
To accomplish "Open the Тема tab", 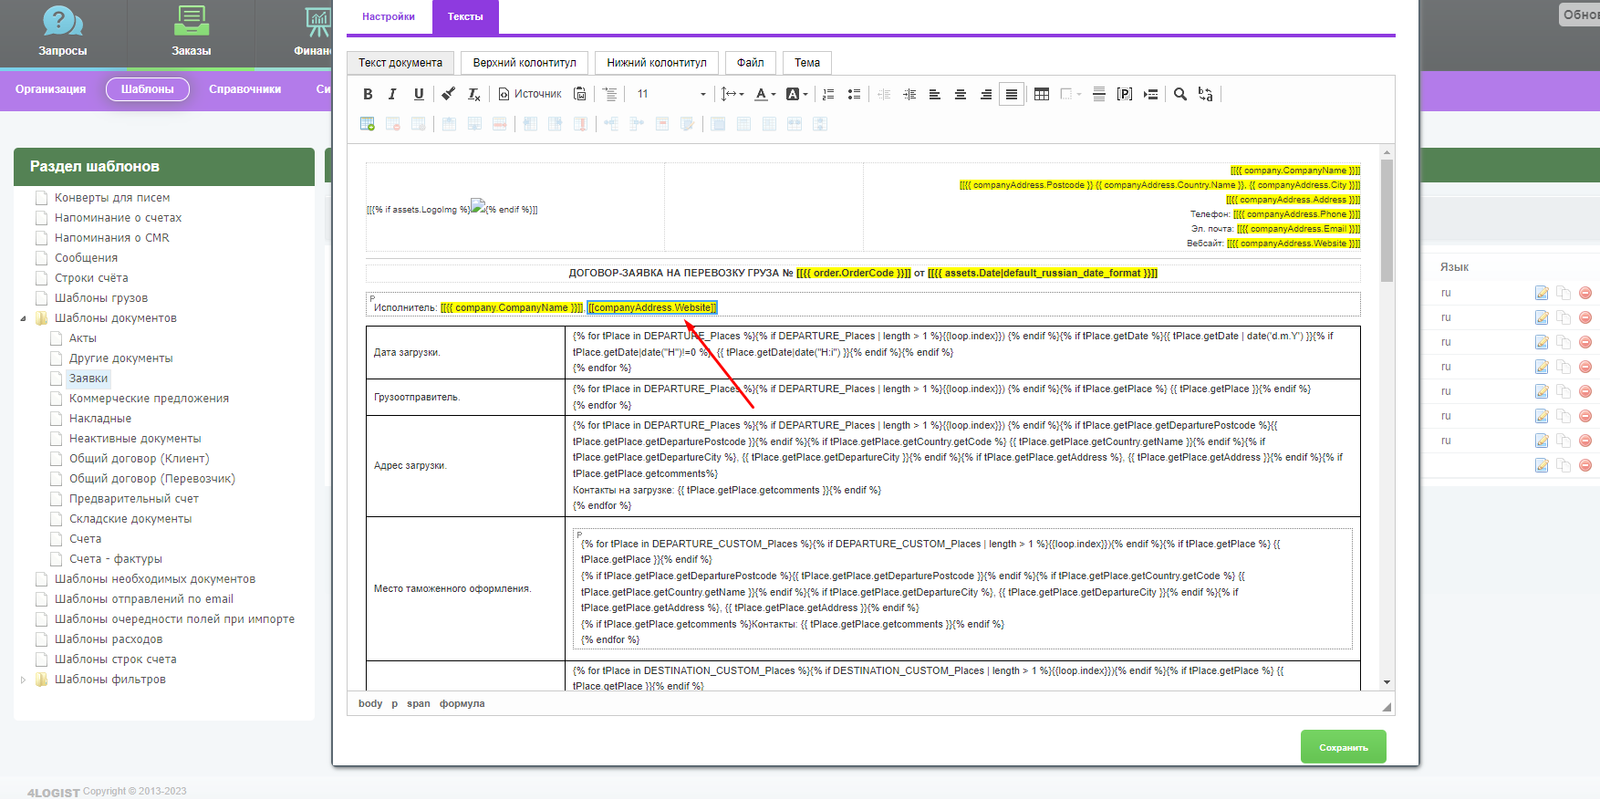I will pyautogui.click(x=807, y=63).
